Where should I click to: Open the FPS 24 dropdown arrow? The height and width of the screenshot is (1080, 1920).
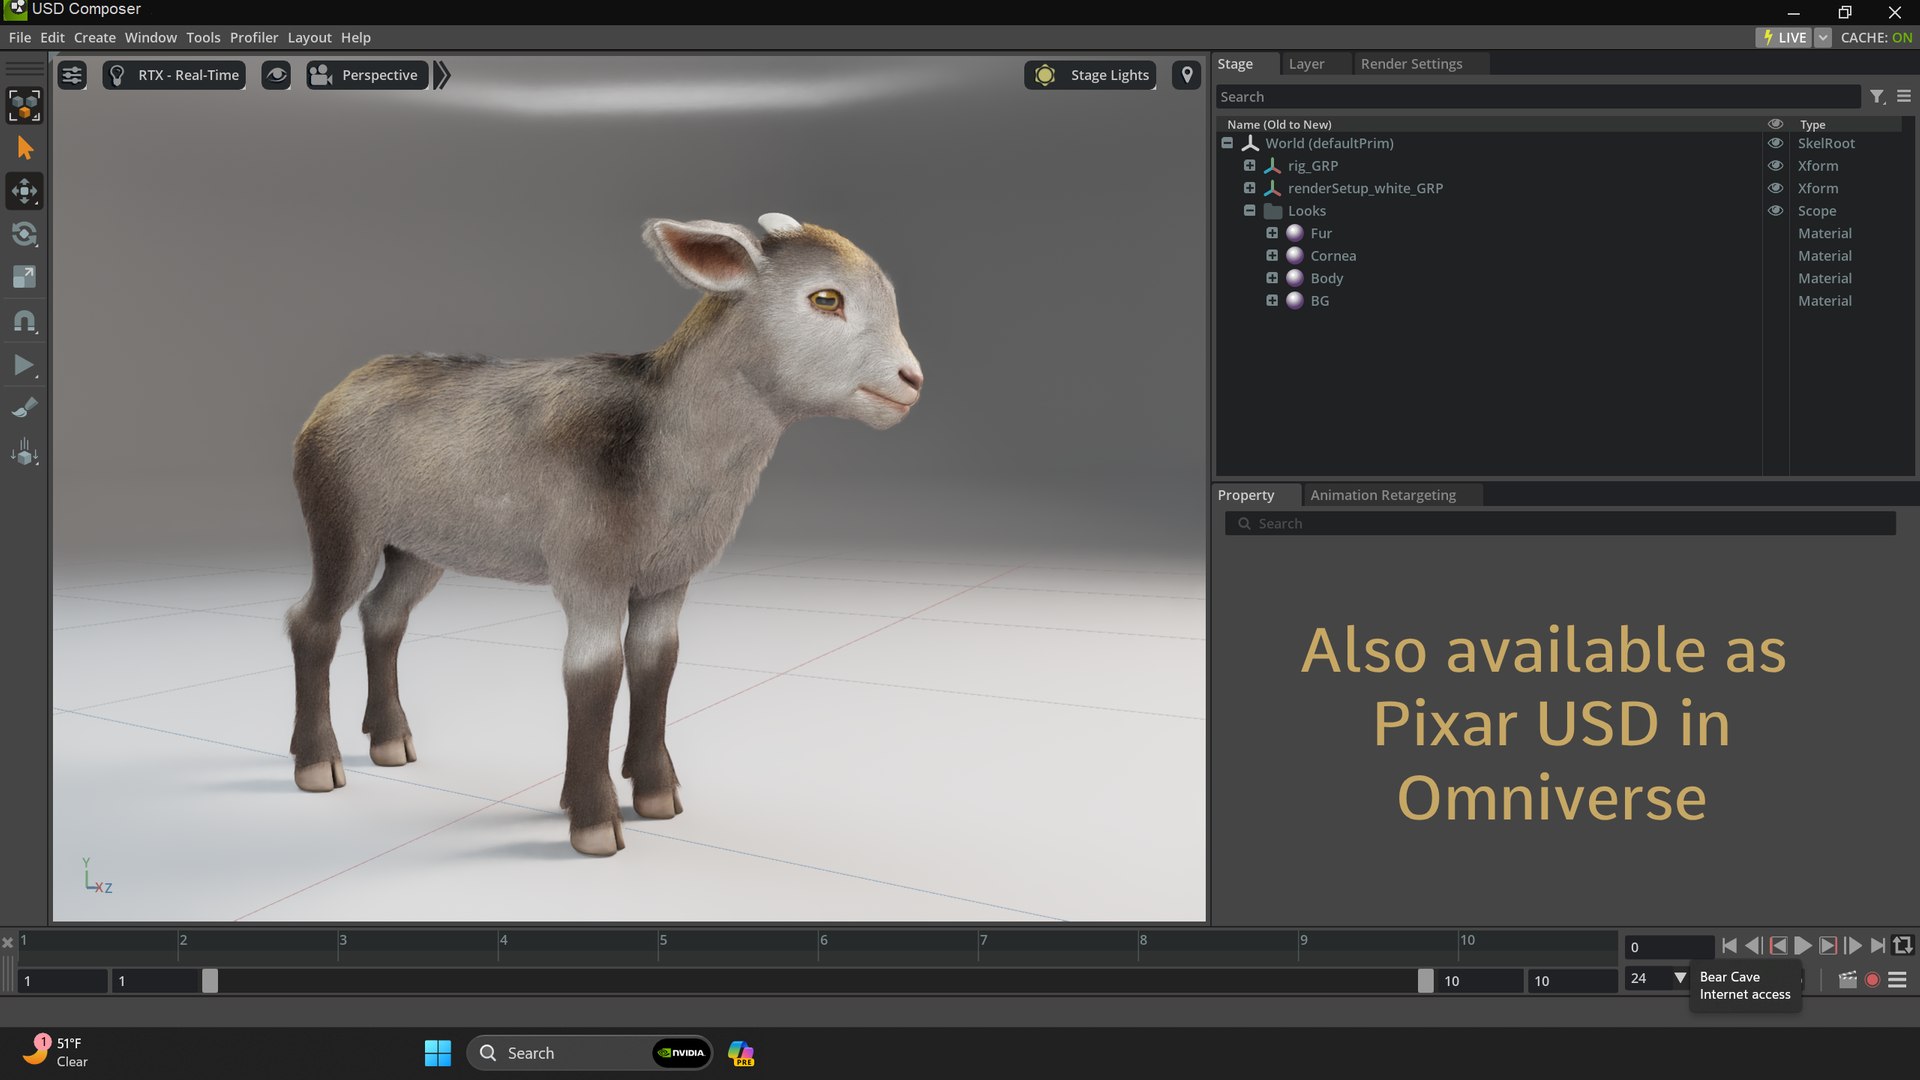click(x=1680, y=979)
